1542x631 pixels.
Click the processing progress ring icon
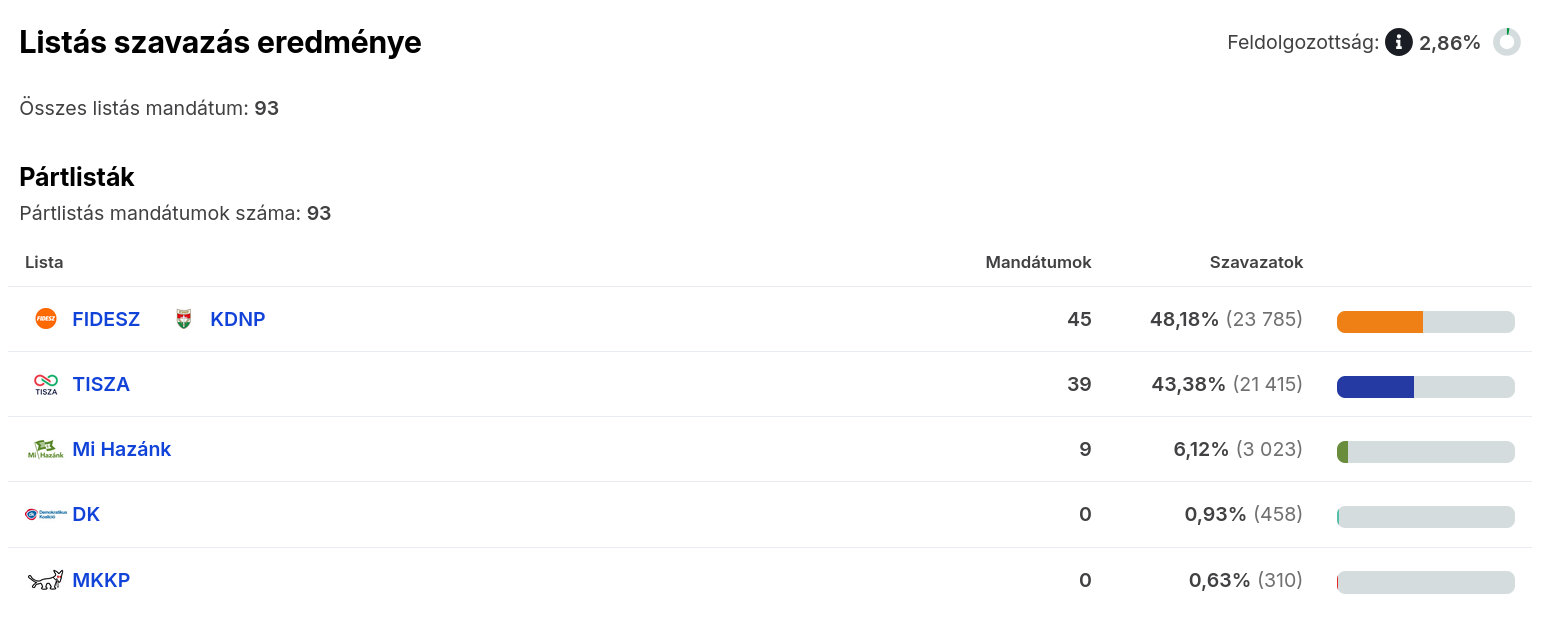(1506, 42)
